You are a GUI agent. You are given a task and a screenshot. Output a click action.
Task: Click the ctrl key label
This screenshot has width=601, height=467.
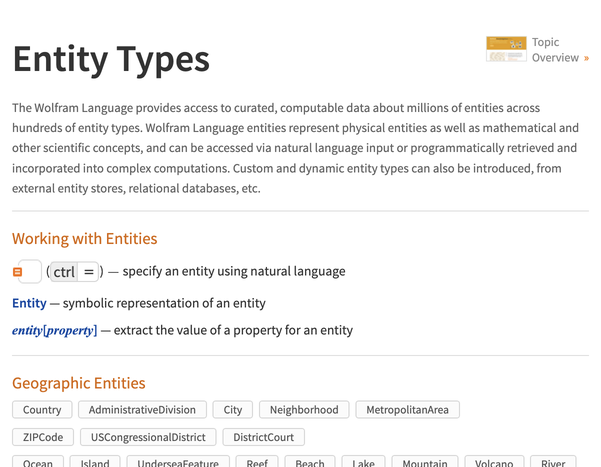[x=64, y=272]
